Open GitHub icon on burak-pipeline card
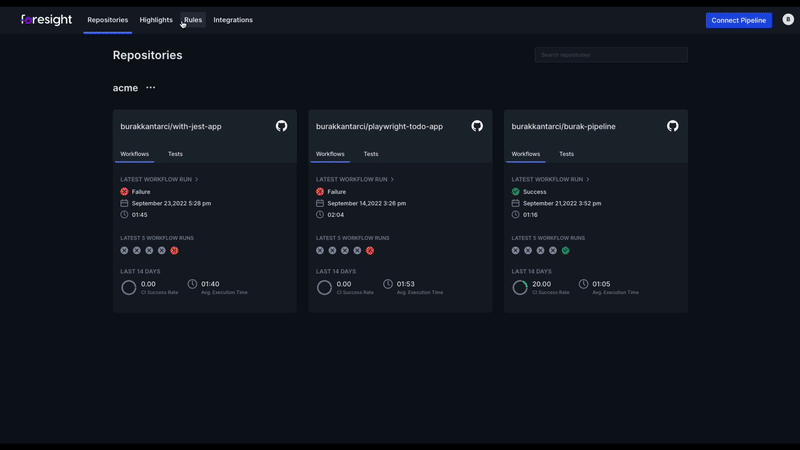The height and width of the screenshot is (450, 800). tap(673, 126)
